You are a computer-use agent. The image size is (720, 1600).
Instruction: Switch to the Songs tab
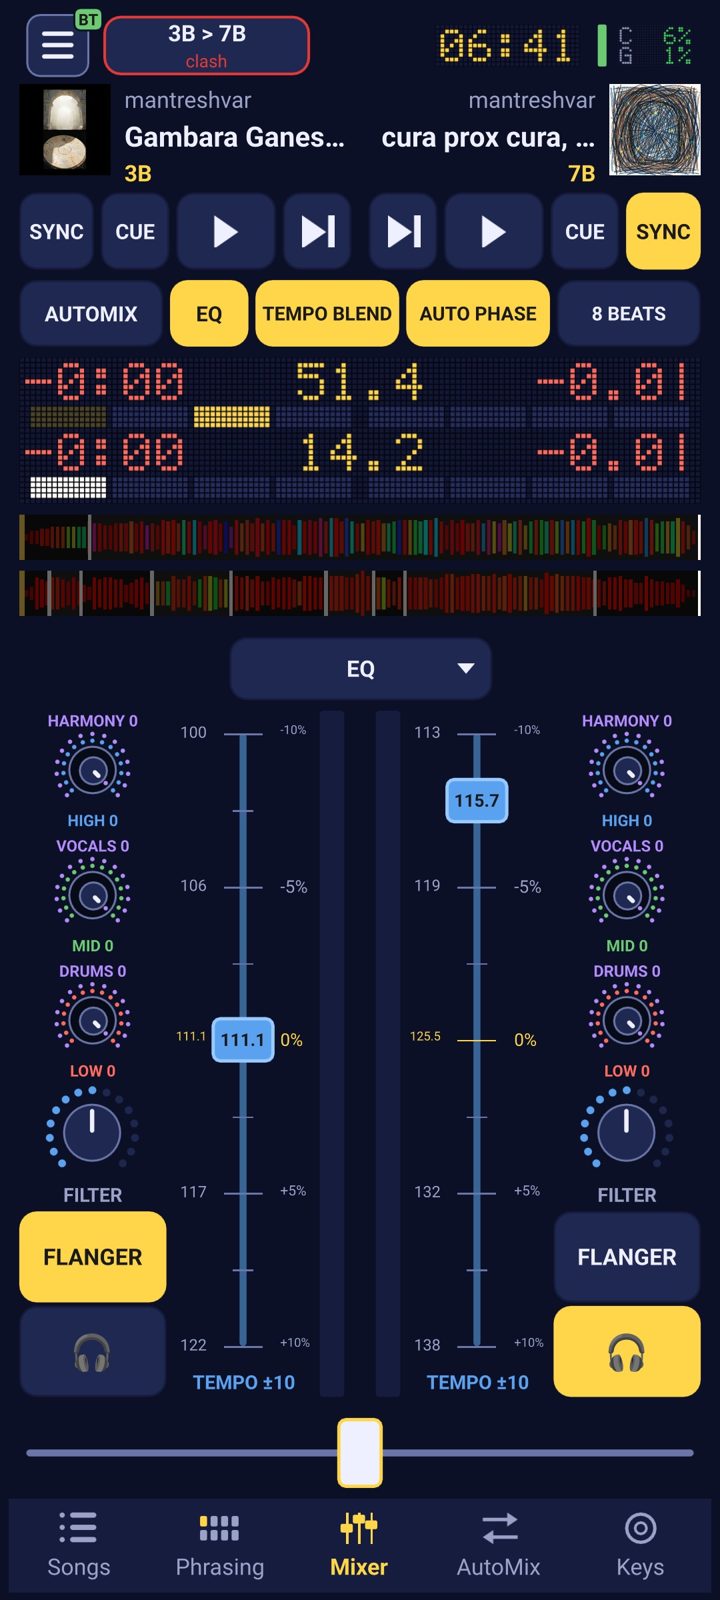point(79,1545)
